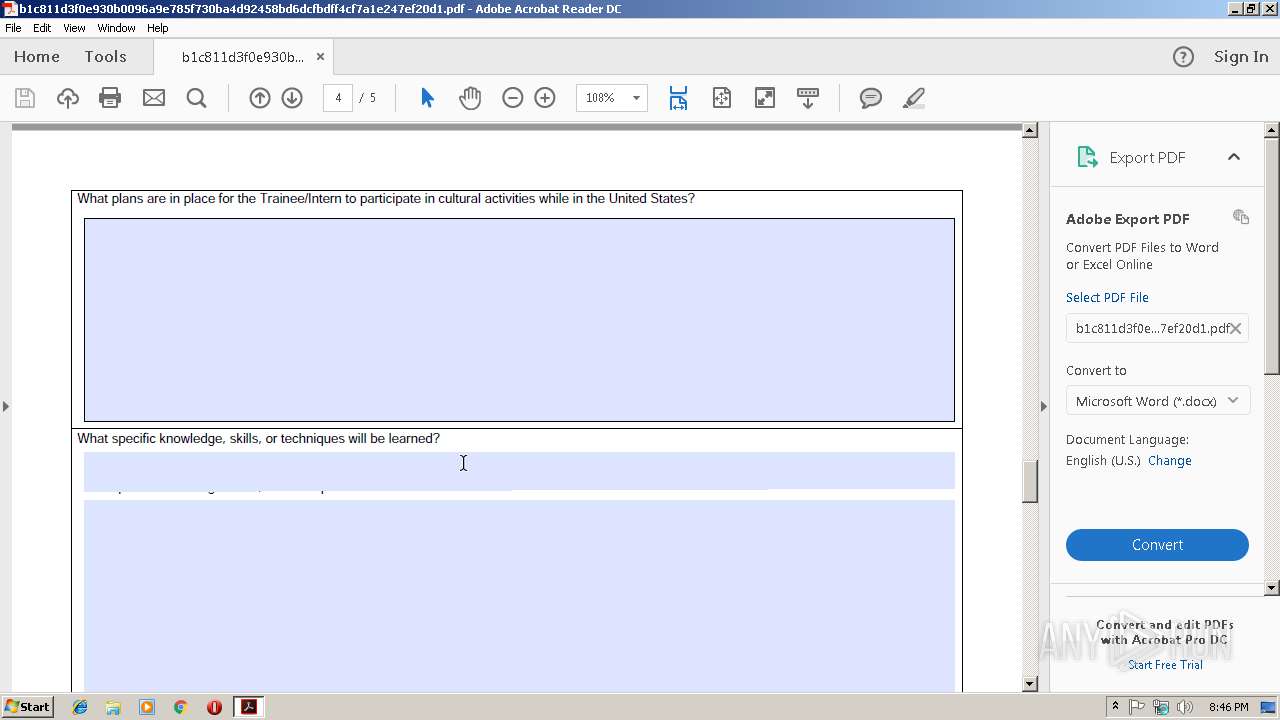Switch to the Home tab
1280x720 pixels.
point(37,57)
